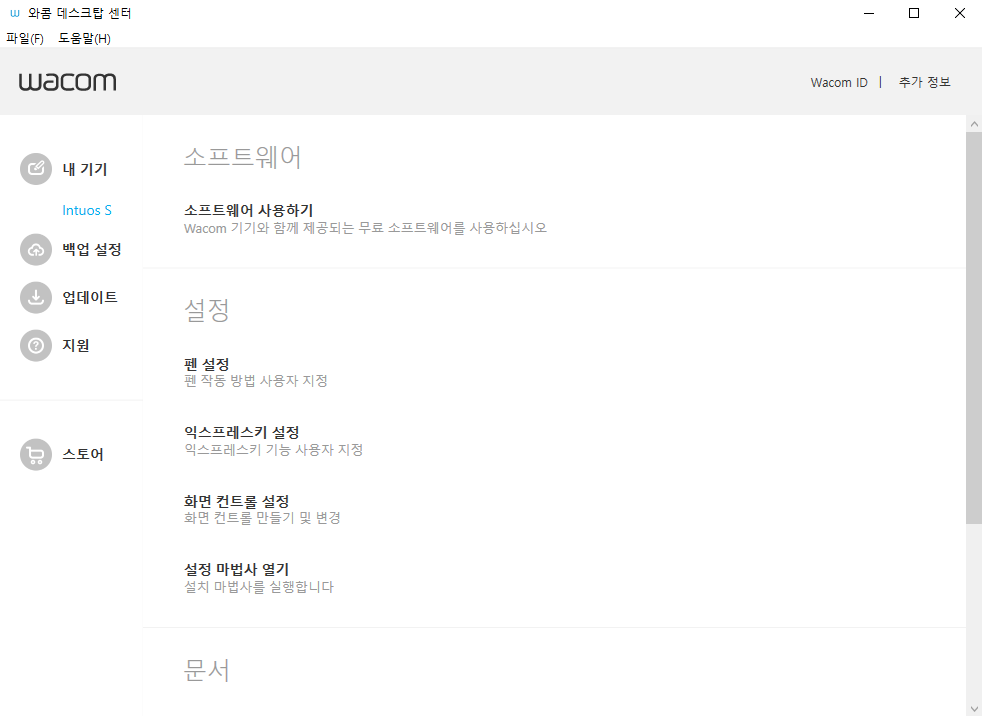The height and width of the screenshot is (716, 982).
Task: Open 펜 설정 settings
Action: 207,364
